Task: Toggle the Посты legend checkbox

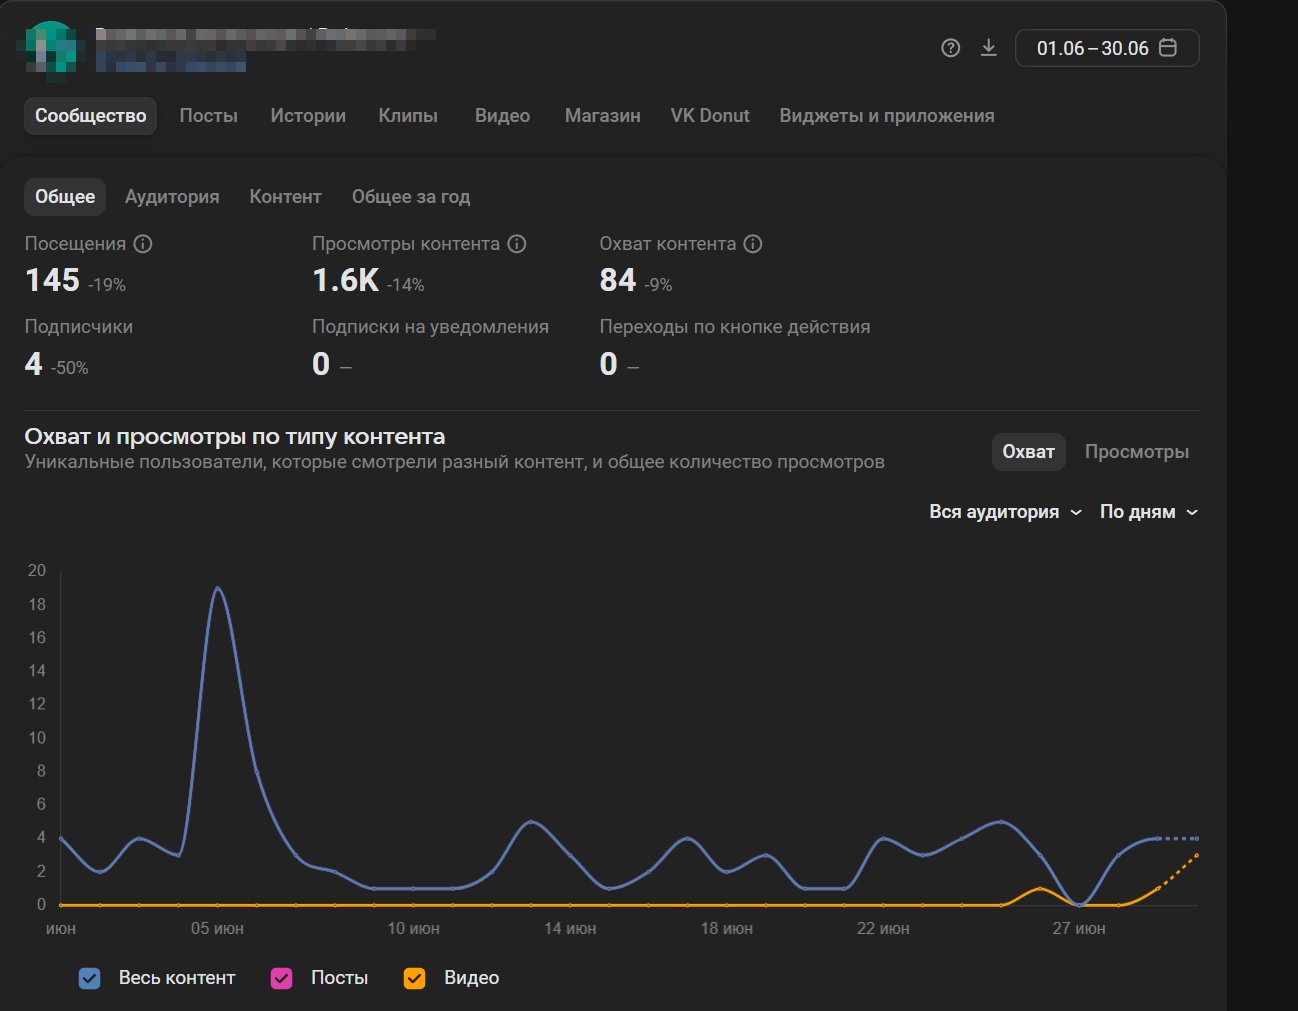Action: [282, 978]
